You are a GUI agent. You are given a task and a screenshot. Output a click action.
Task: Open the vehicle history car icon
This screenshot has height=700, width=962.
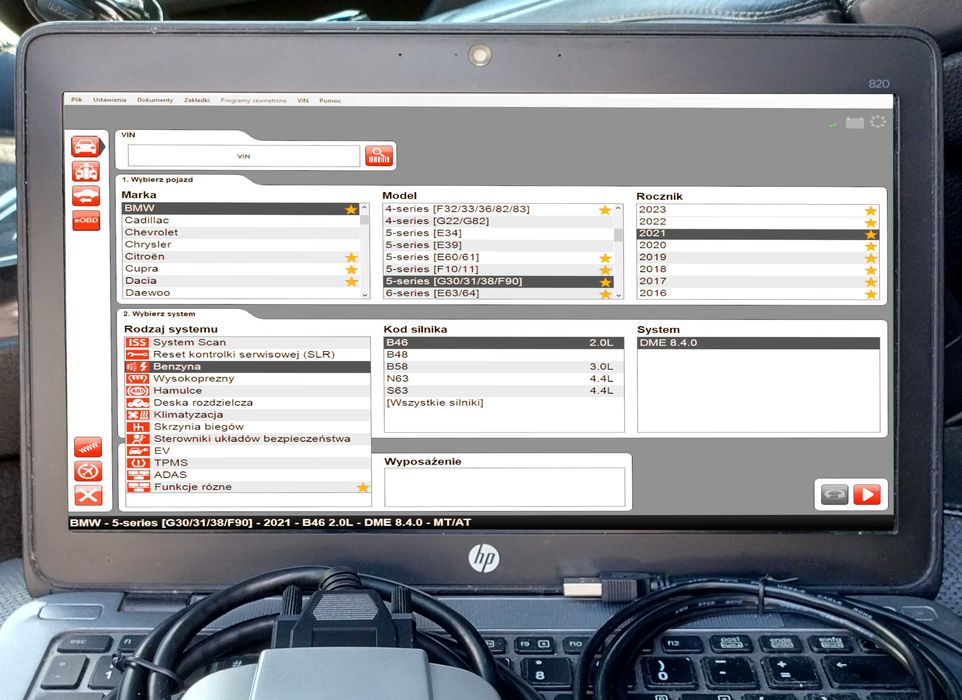tap(87, 196)
